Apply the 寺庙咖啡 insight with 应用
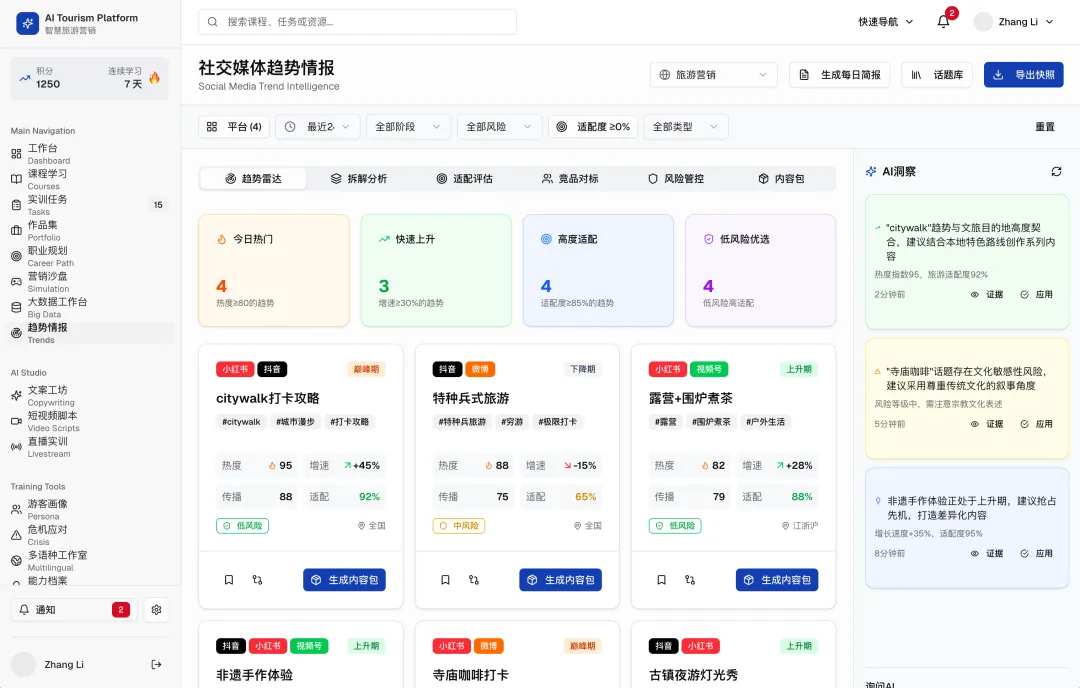This screenshot has height=688, width=1080. click(1037, 424)
